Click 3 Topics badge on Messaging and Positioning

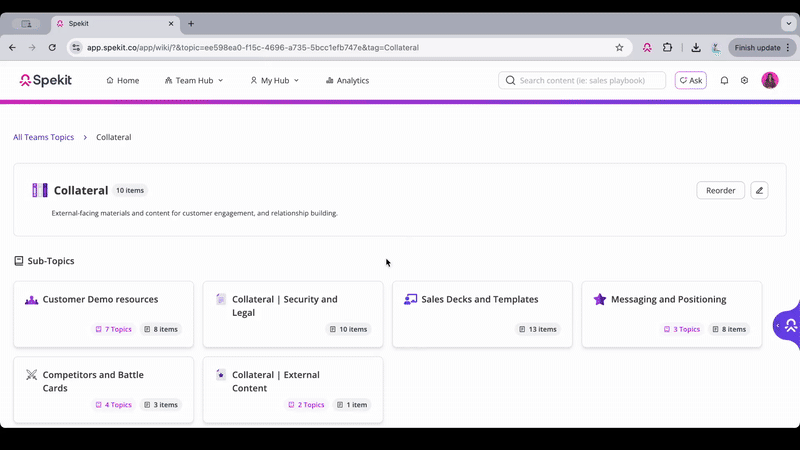click(682, 329)
